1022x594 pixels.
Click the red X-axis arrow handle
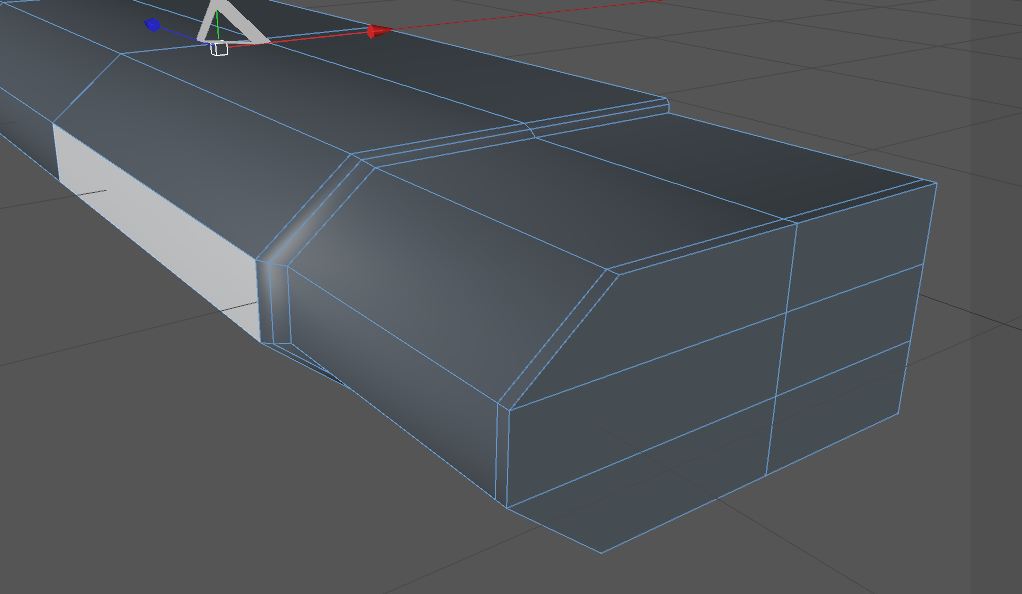point(379,31)
